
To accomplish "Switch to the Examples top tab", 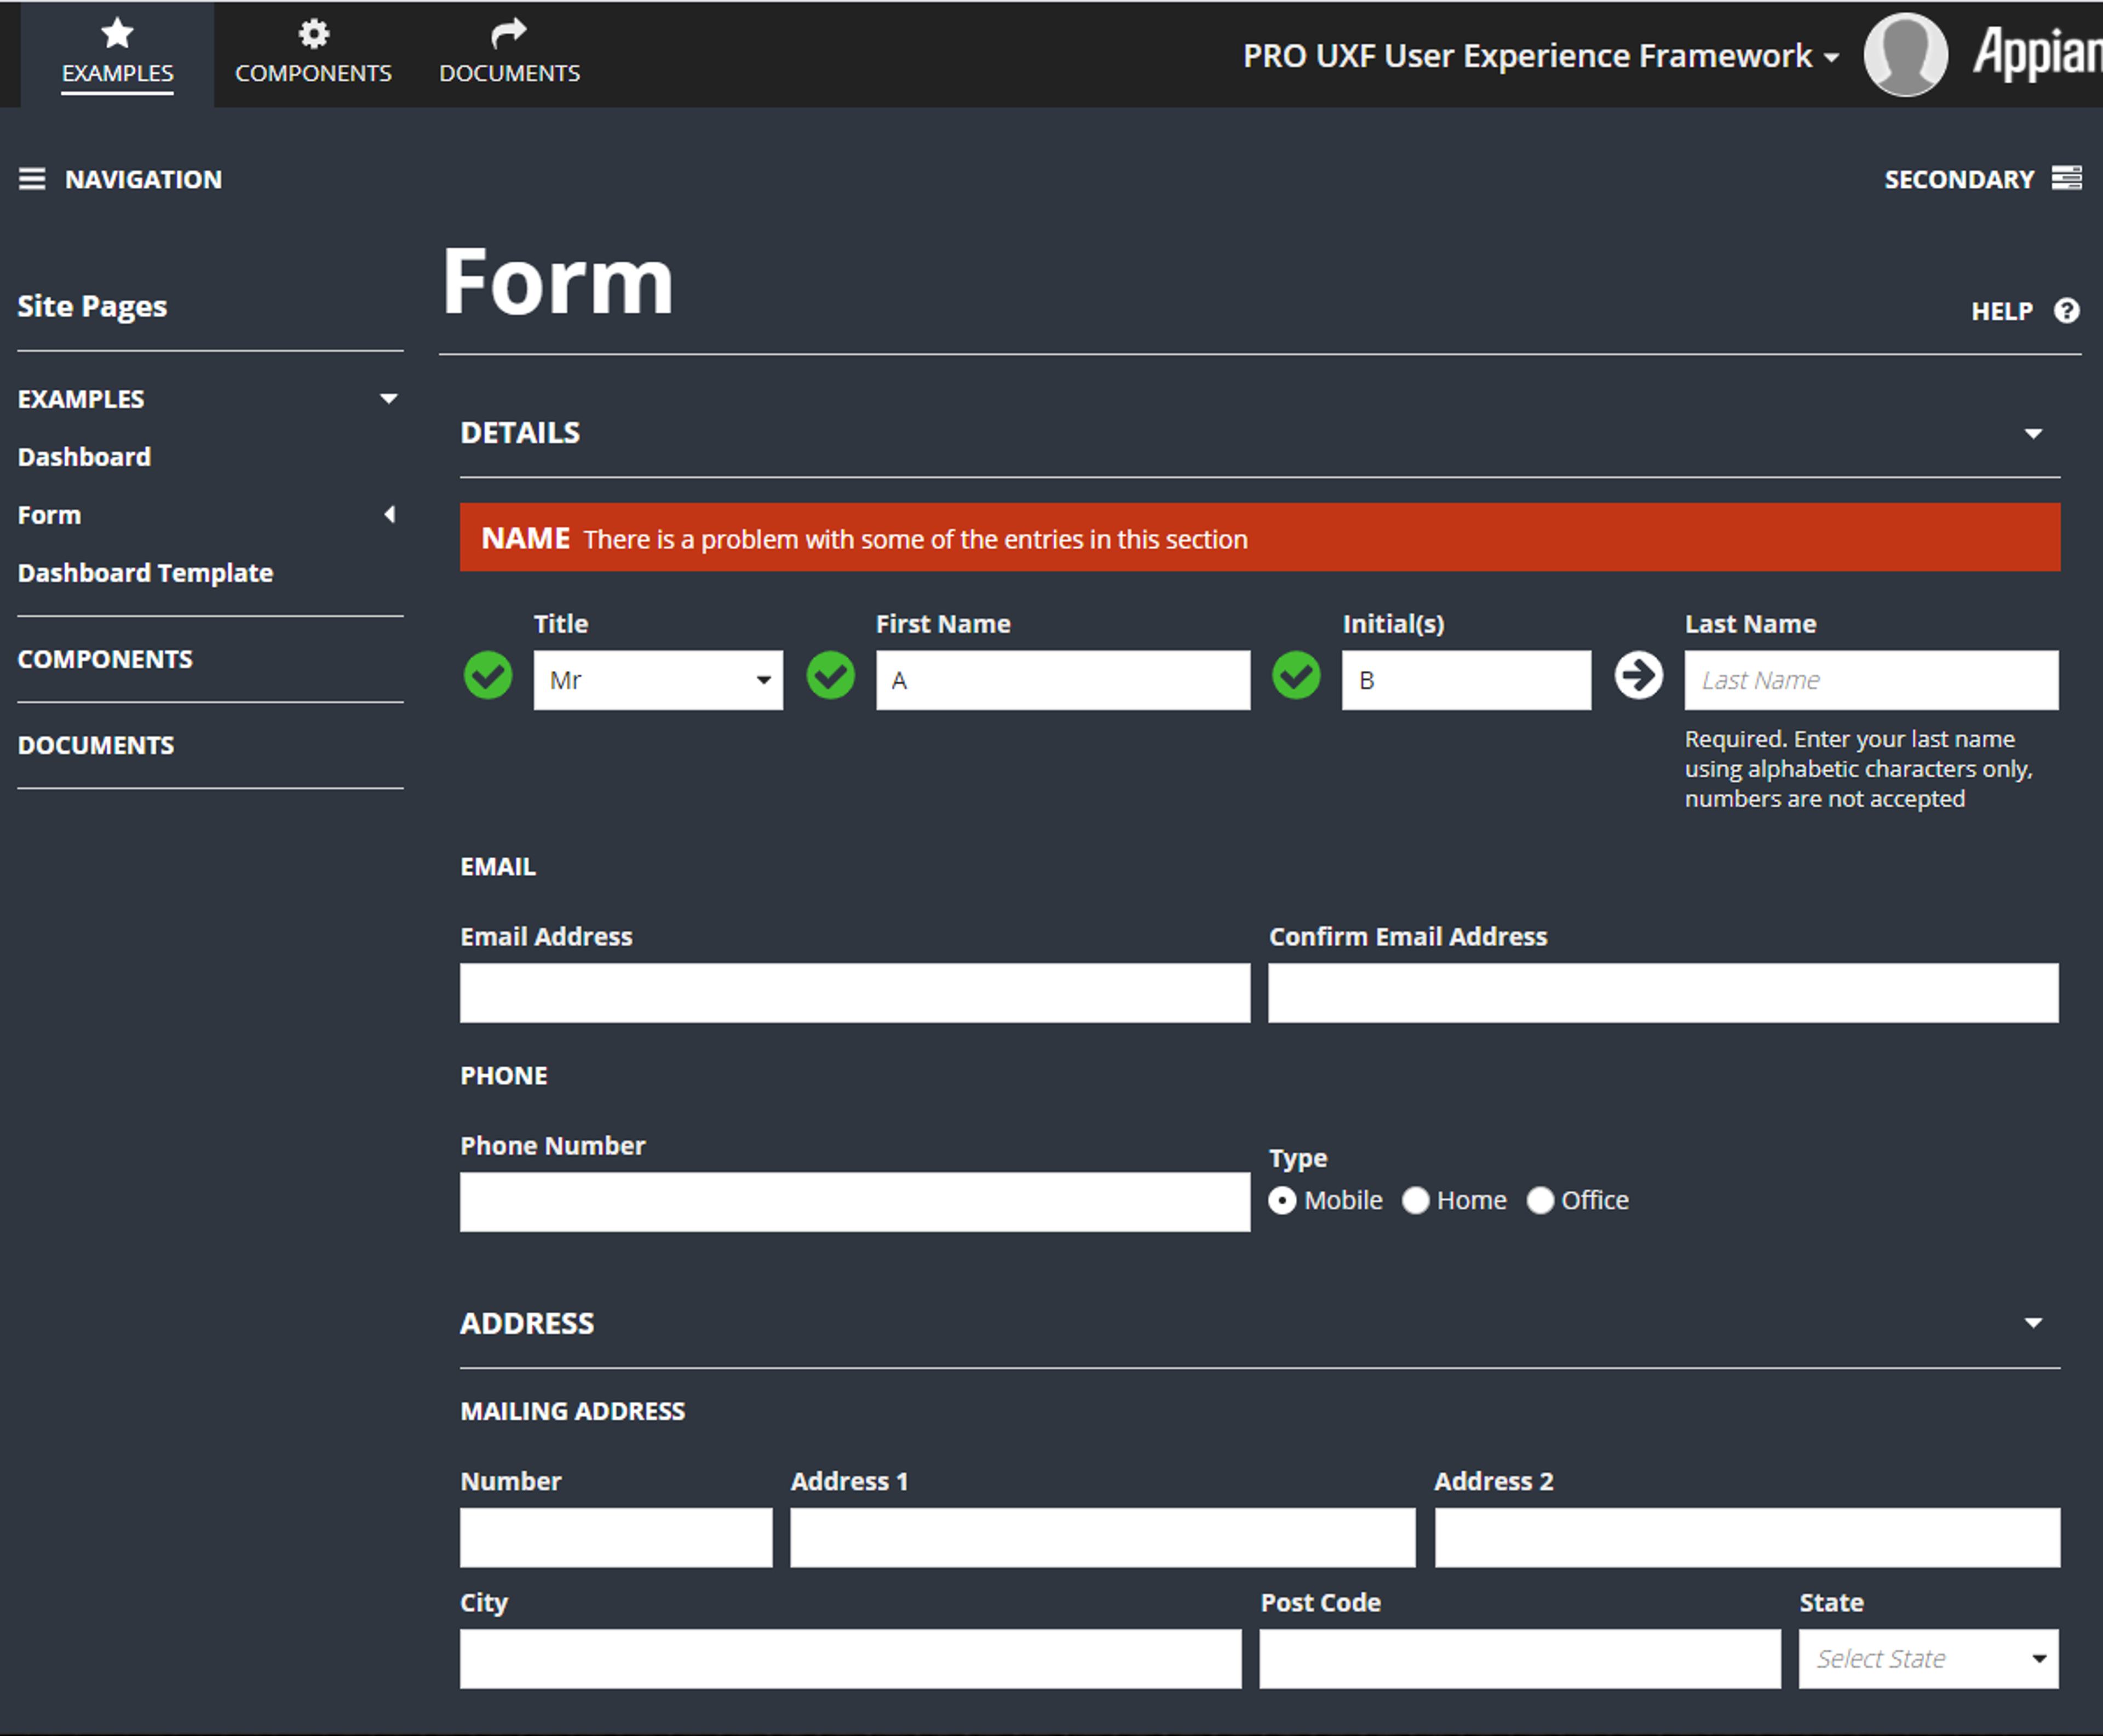I will coord(117,54).
